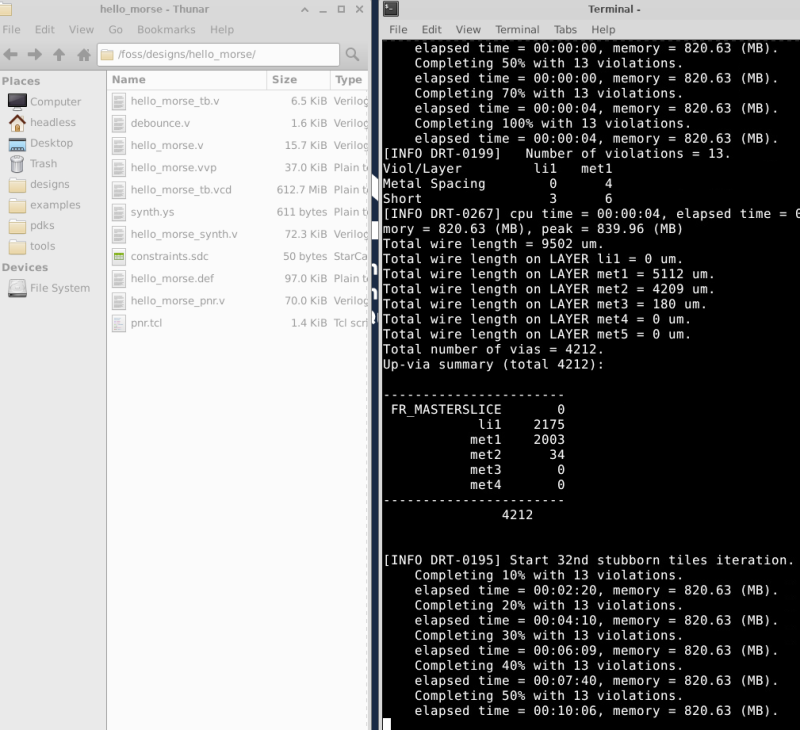Screen dimensions: 800x730
Task: Open Trash in the sidebar
Action: [43, 163]
